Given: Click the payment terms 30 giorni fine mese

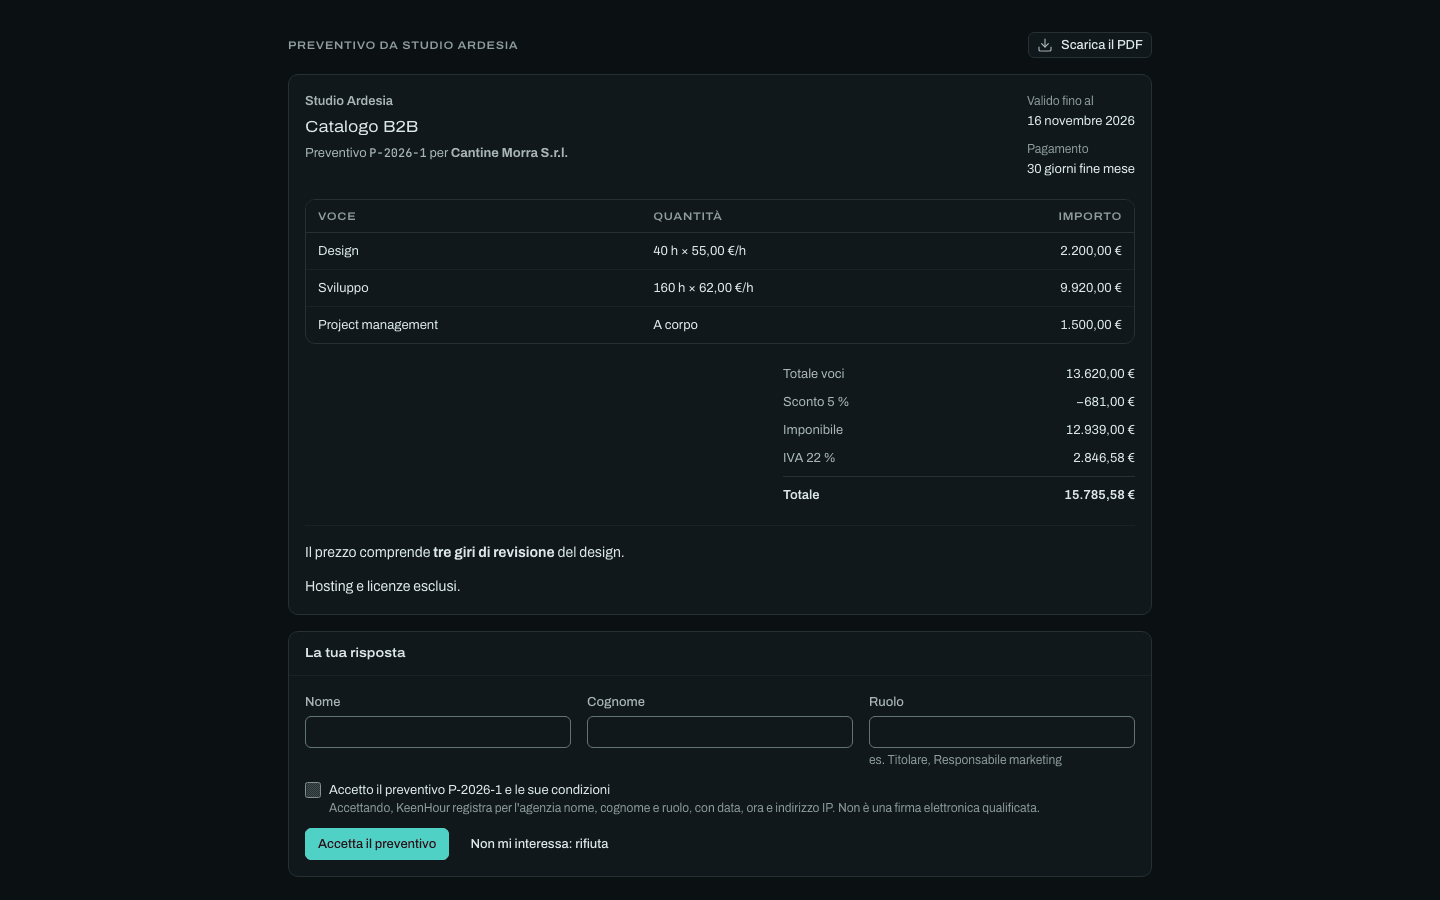Looking at the screenshot, I should [x=1081, y=169].
